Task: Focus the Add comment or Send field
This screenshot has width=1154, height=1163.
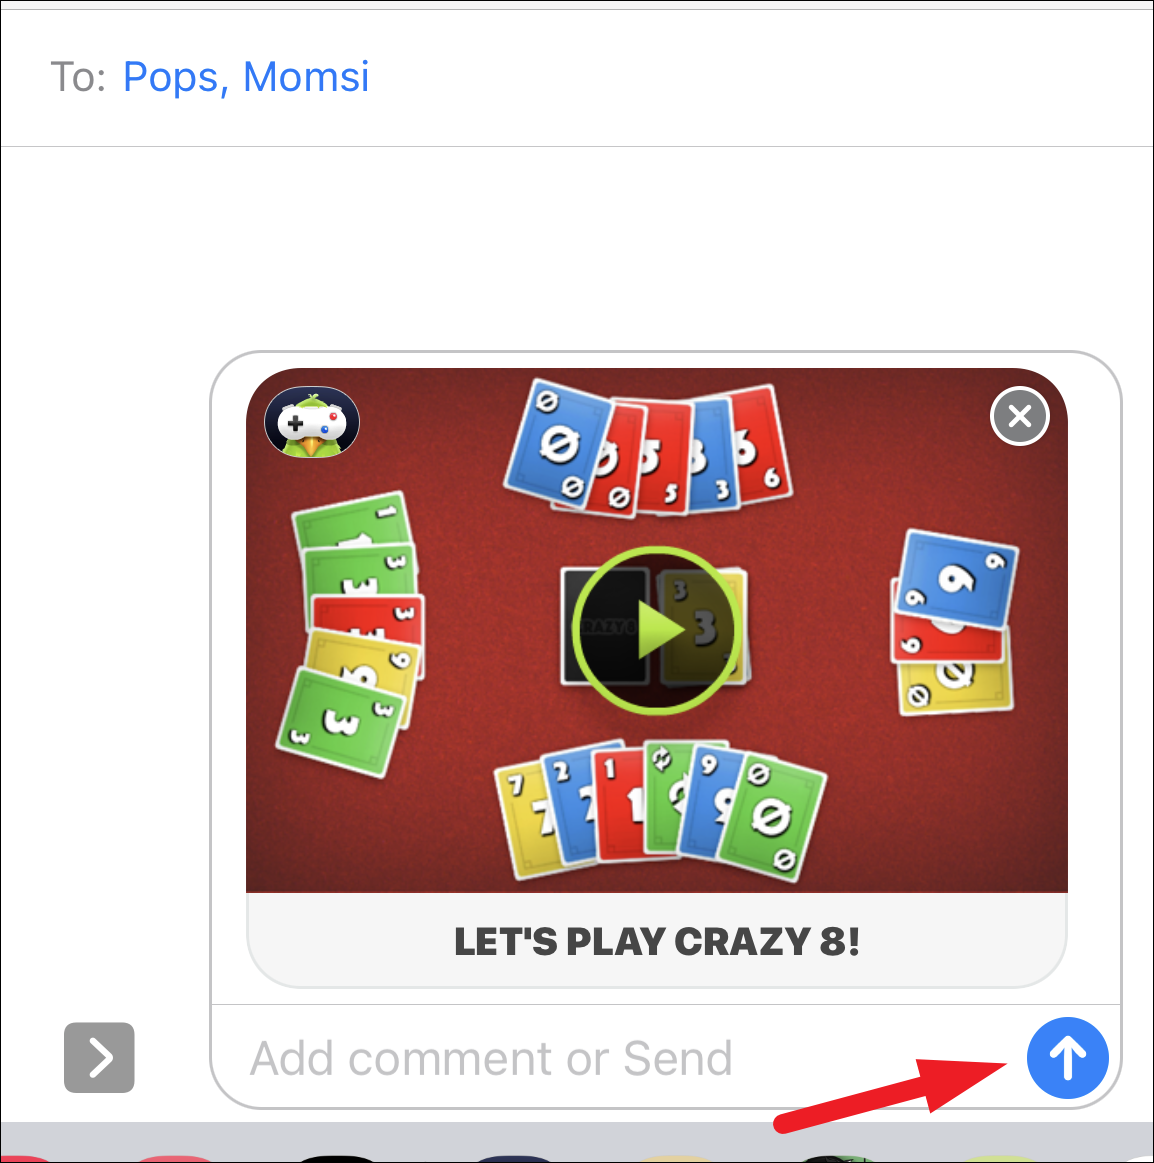Action: coord(616,1058)
